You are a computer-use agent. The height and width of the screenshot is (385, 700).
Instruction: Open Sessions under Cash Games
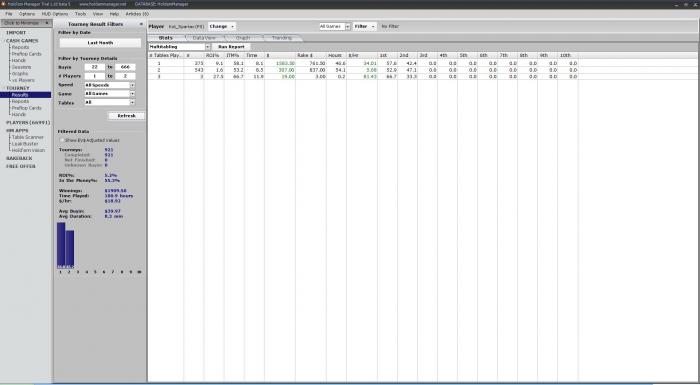(x=21, y=67)
